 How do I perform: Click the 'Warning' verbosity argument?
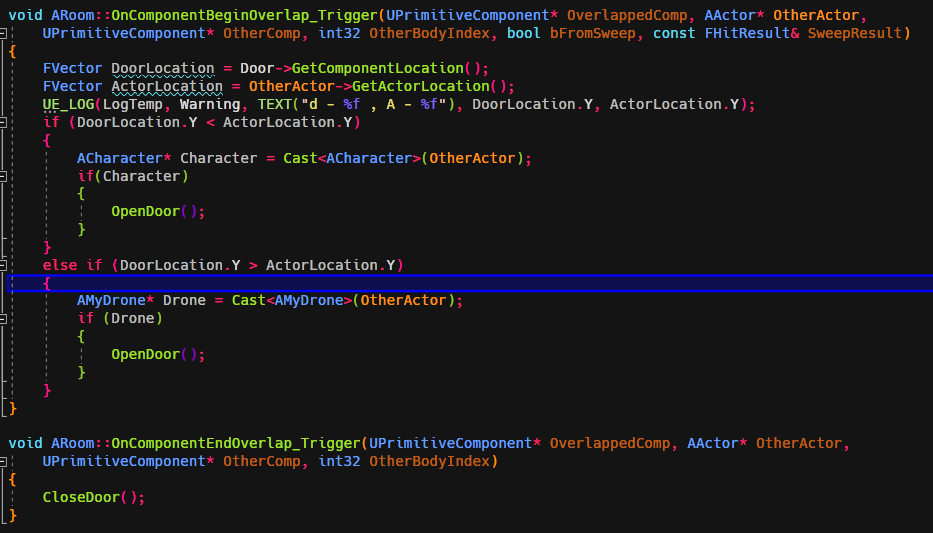[x=210, y=105]
